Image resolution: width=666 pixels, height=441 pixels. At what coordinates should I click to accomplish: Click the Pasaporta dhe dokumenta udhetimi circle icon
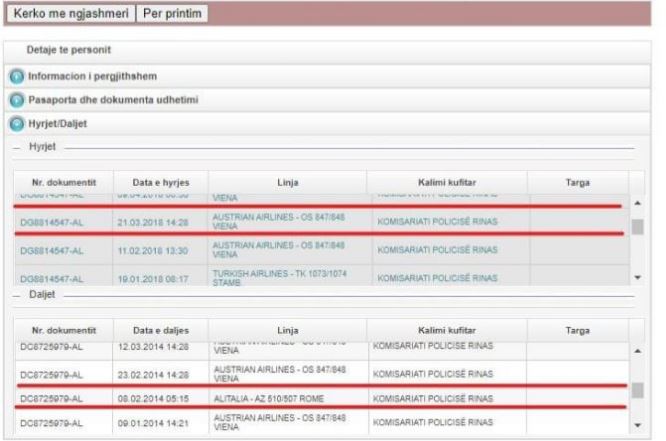[17, 100]
